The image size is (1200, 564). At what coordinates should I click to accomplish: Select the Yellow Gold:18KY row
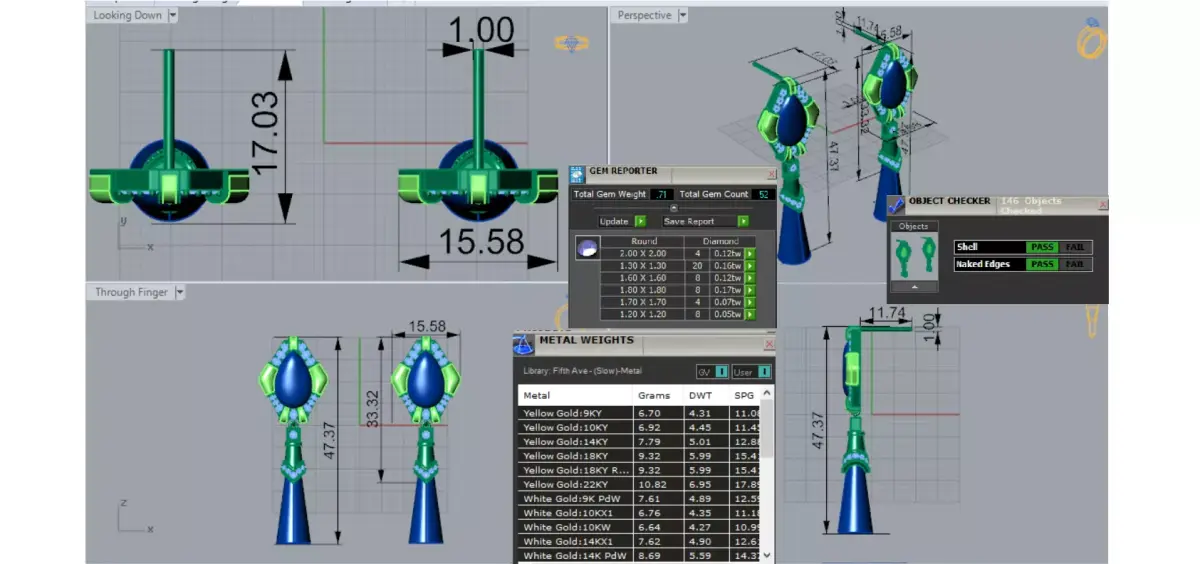pos(640,455)
